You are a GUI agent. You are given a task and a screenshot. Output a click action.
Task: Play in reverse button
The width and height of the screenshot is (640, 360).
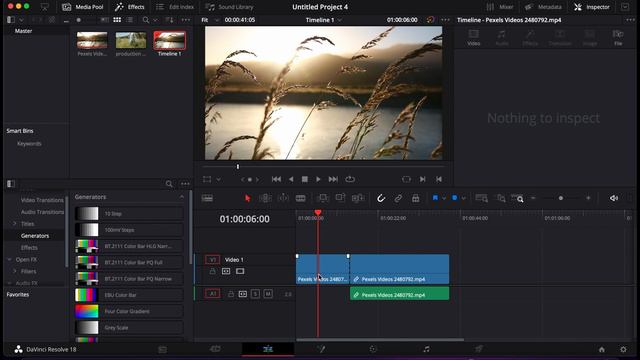(291, 179)
